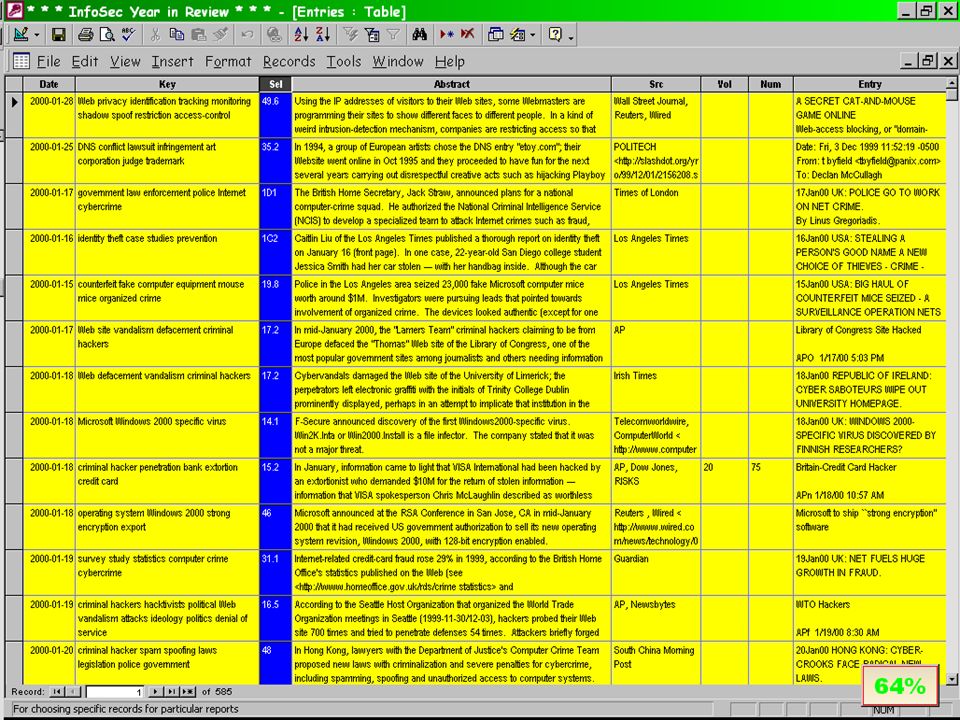
Task: Go to the previous record with the navigation button
Action: tap(73, 692)
